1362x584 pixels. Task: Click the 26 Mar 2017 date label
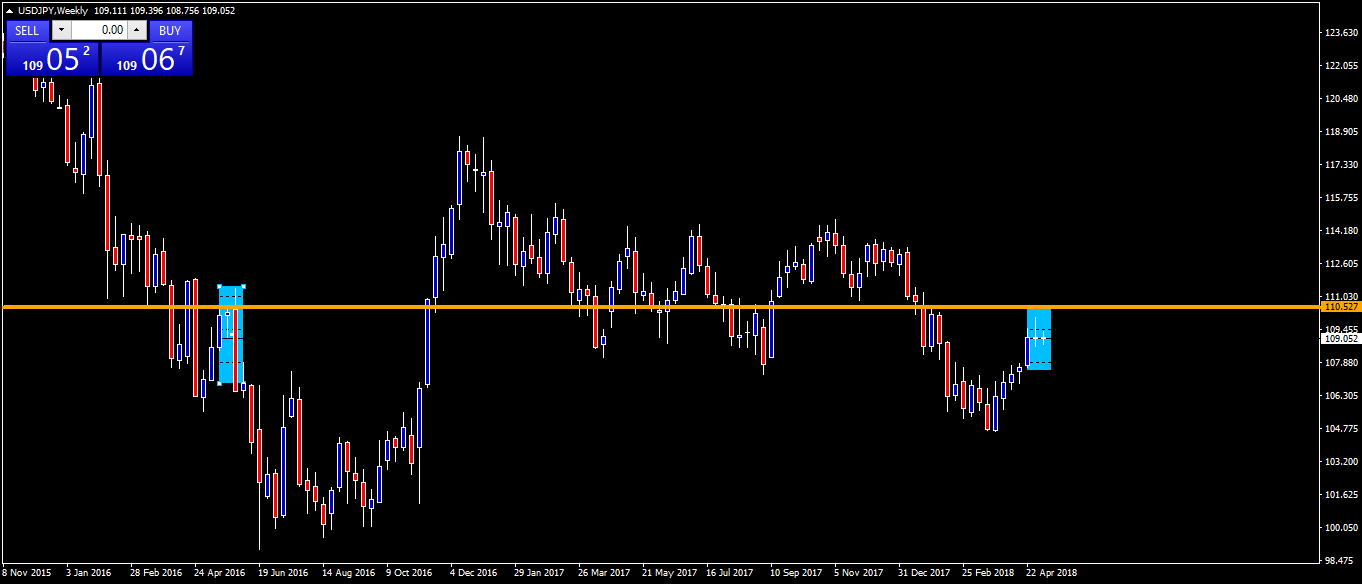(x=604, y=574)
